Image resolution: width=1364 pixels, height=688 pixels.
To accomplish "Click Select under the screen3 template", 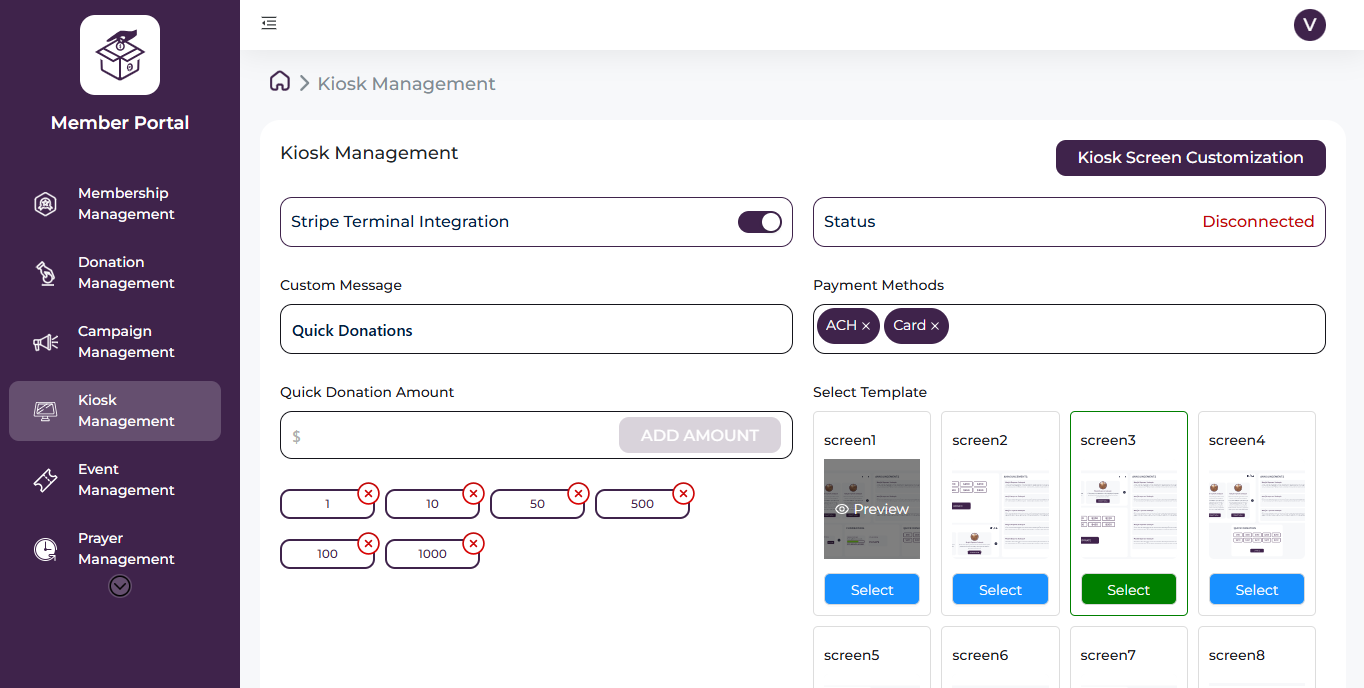I will pos(1128,589).
